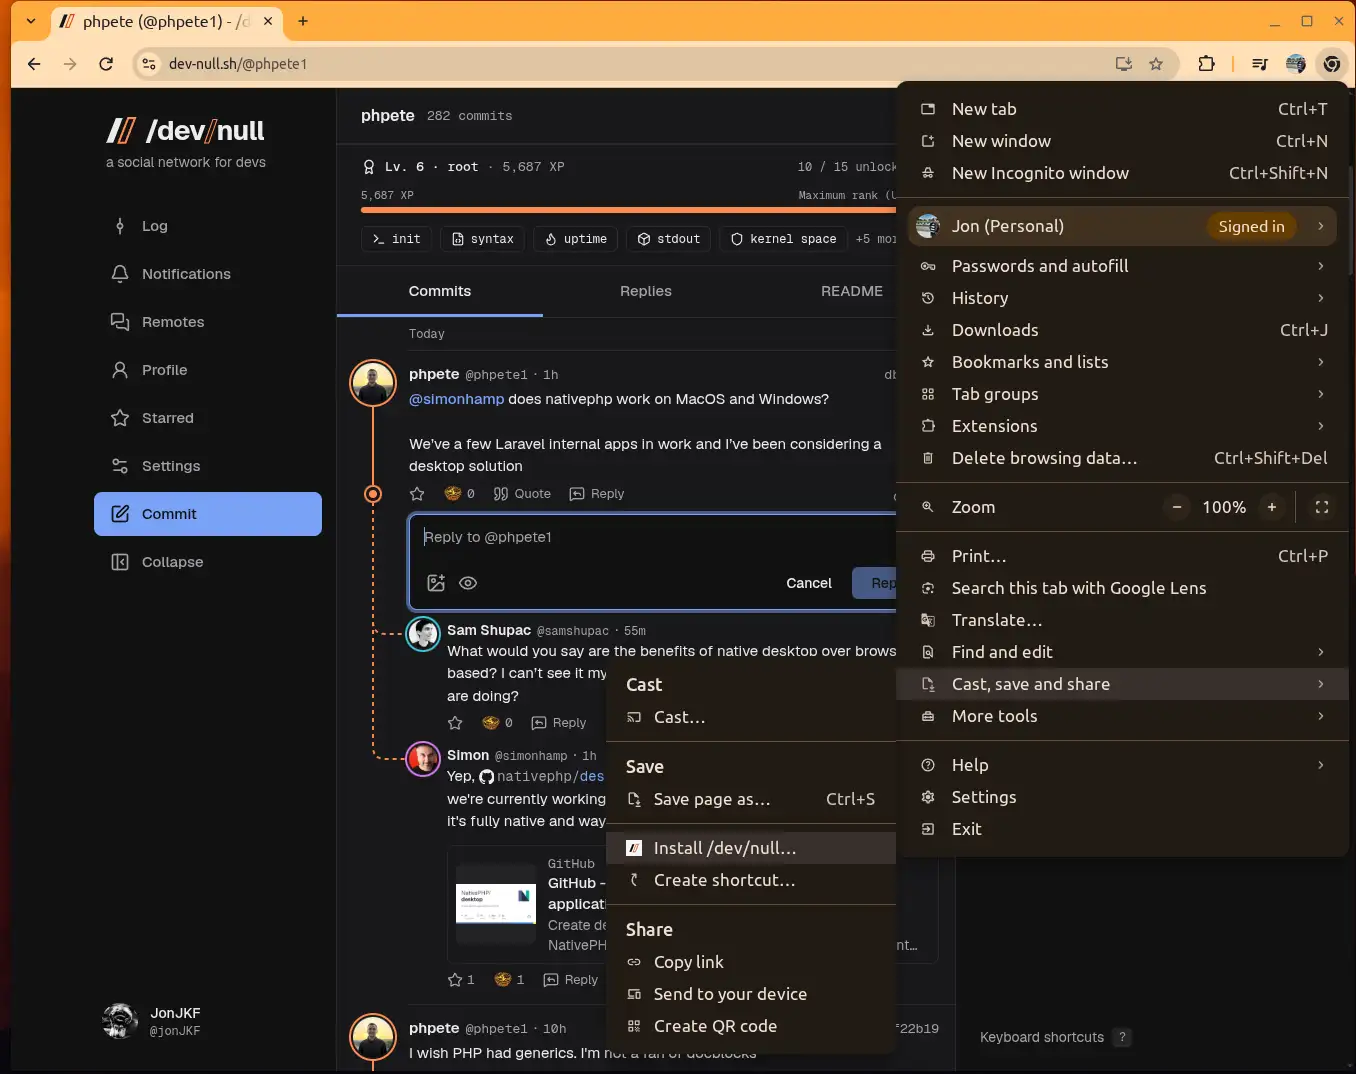
Task: Open the tab search dropdown arrow
Action: point(31,21)
